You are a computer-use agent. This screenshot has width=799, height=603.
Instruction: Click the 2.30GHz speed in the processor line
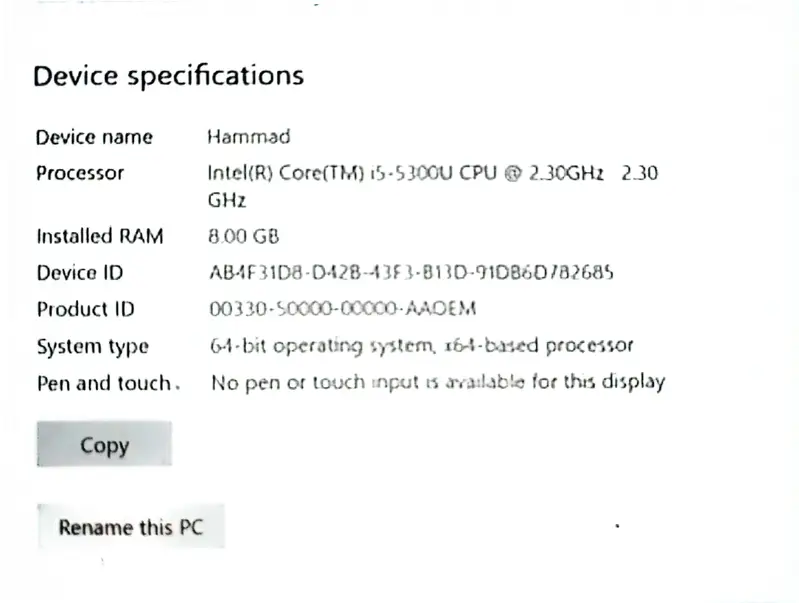tap(566, 173)
